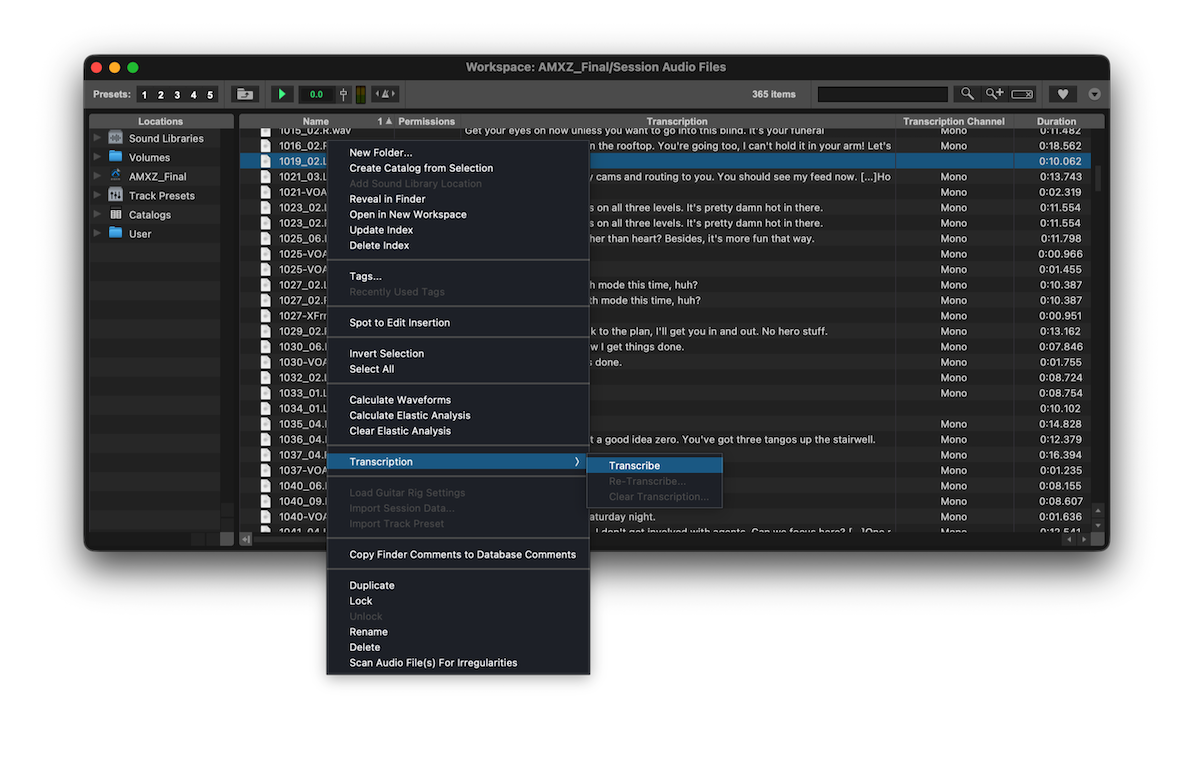This screenshot has width=1200, height=761.
Task: Select view preset 3
Action: 177,95
